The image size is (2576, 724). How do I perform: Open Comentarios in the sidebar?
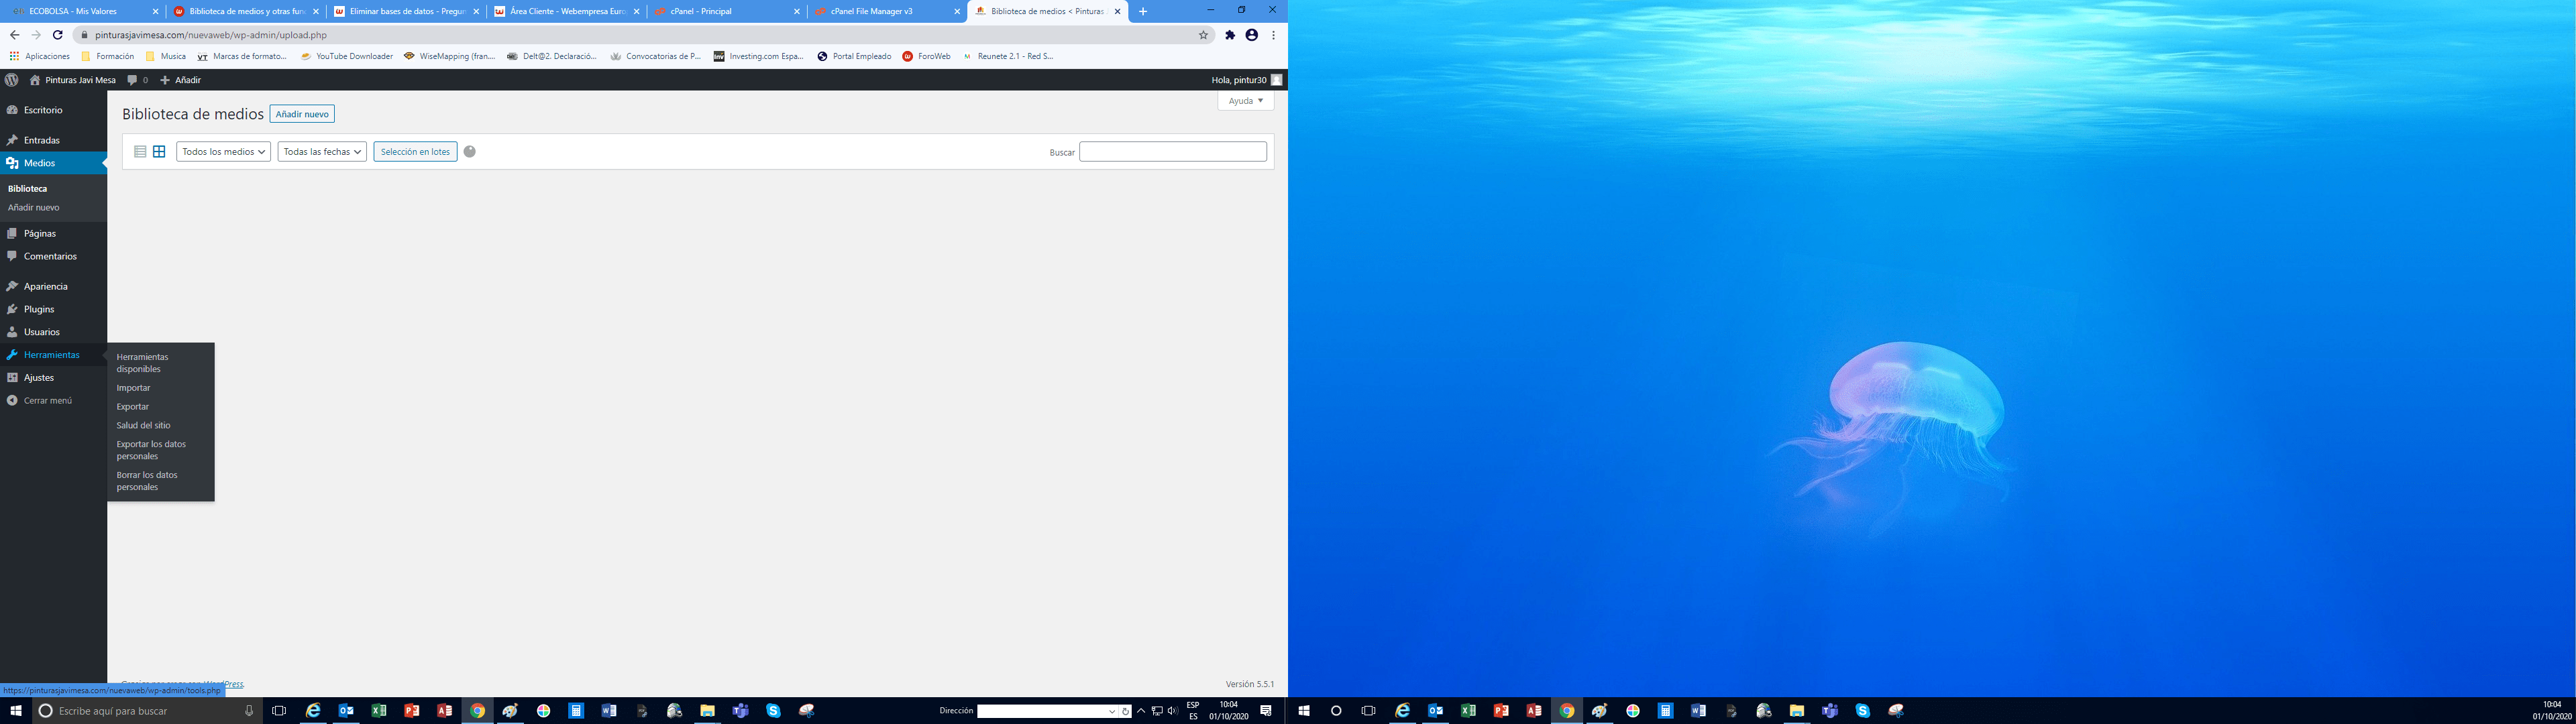pyautogui.click(x=53, y=256)
